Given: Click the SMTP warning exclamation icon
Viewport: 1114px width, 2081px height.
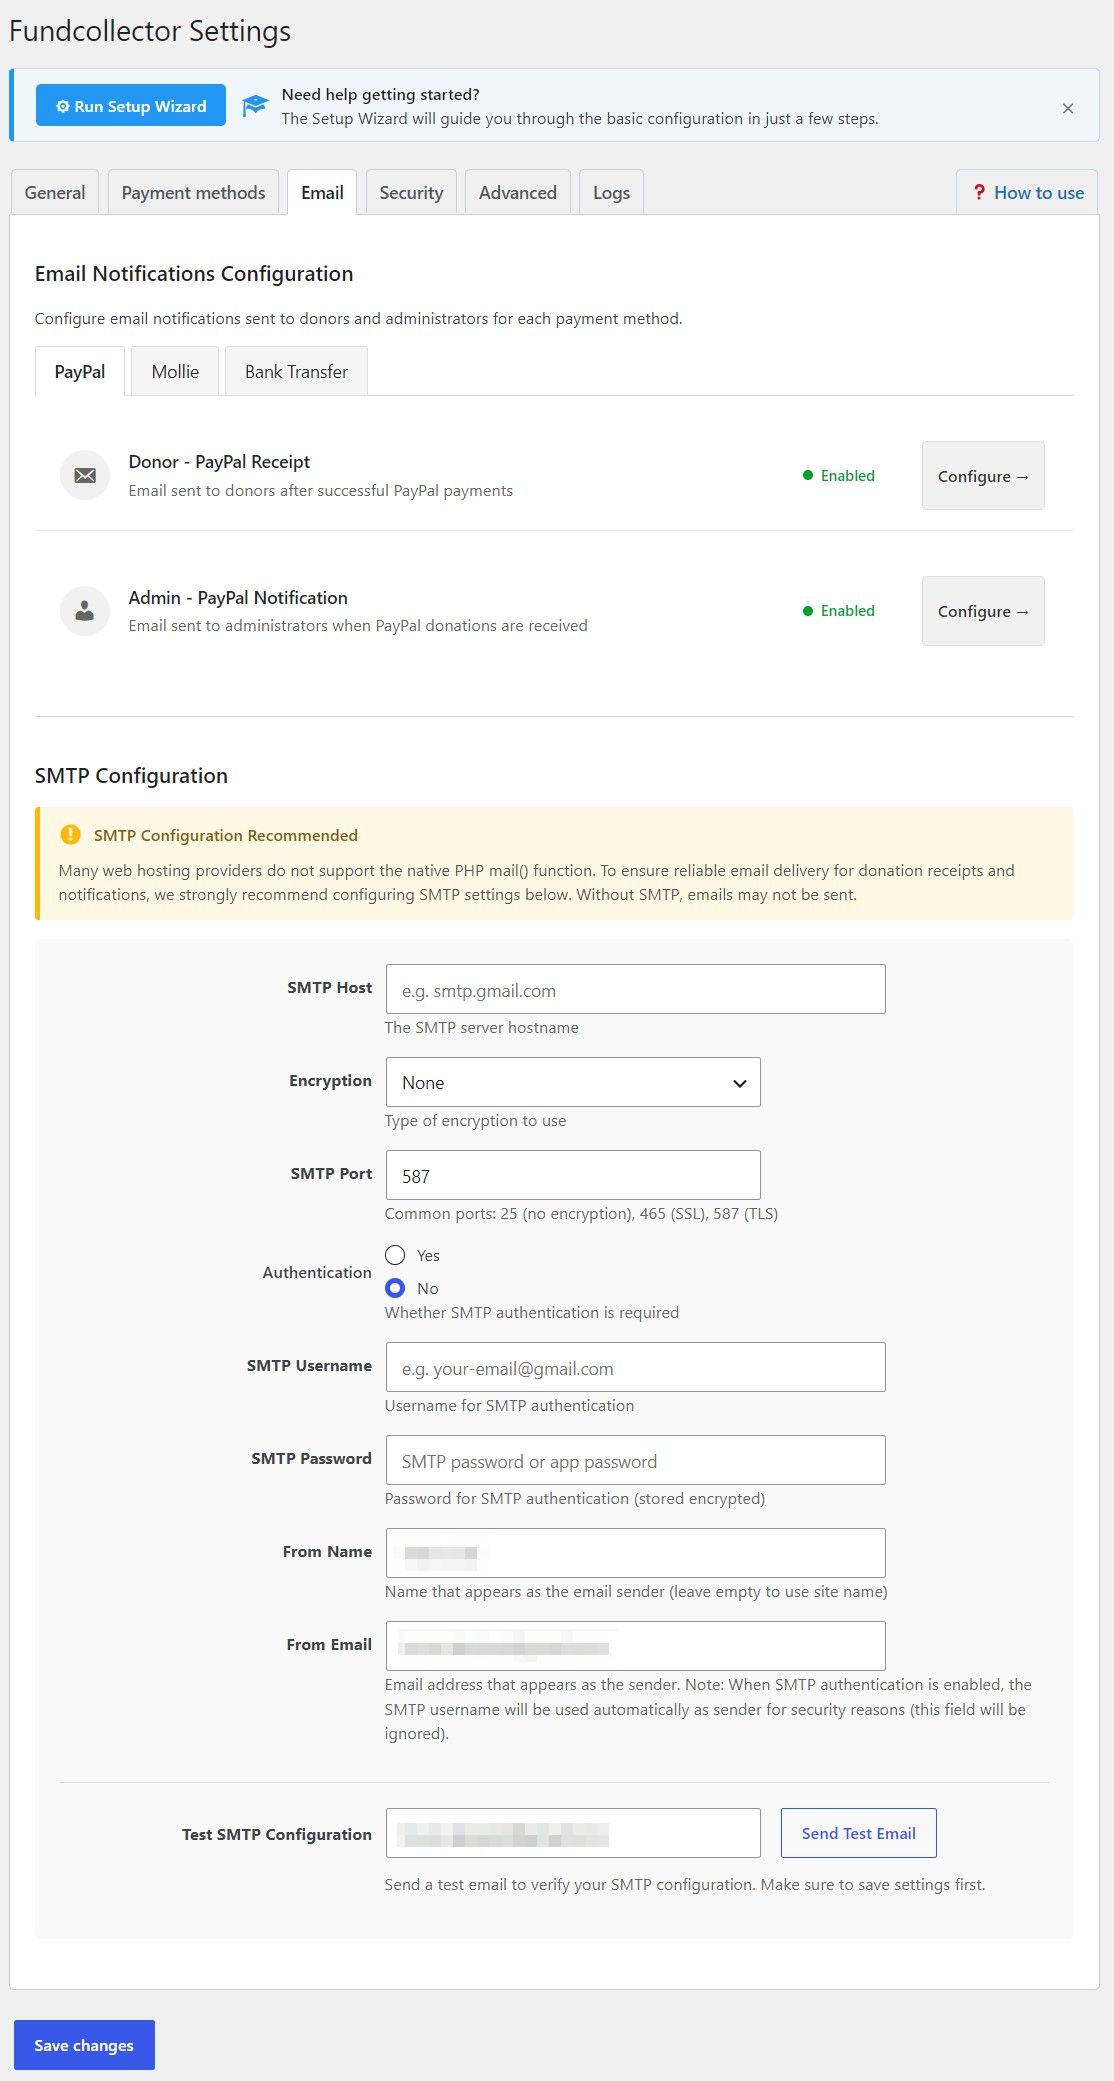Looking at the screenshot, I should pos(70,835).
